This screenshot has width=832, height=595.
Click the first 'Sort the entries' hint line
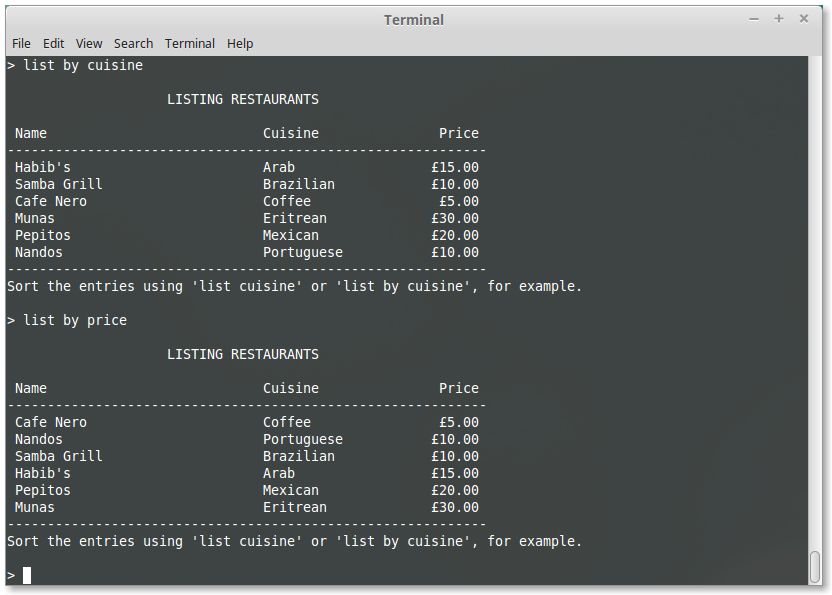point(294,286)
